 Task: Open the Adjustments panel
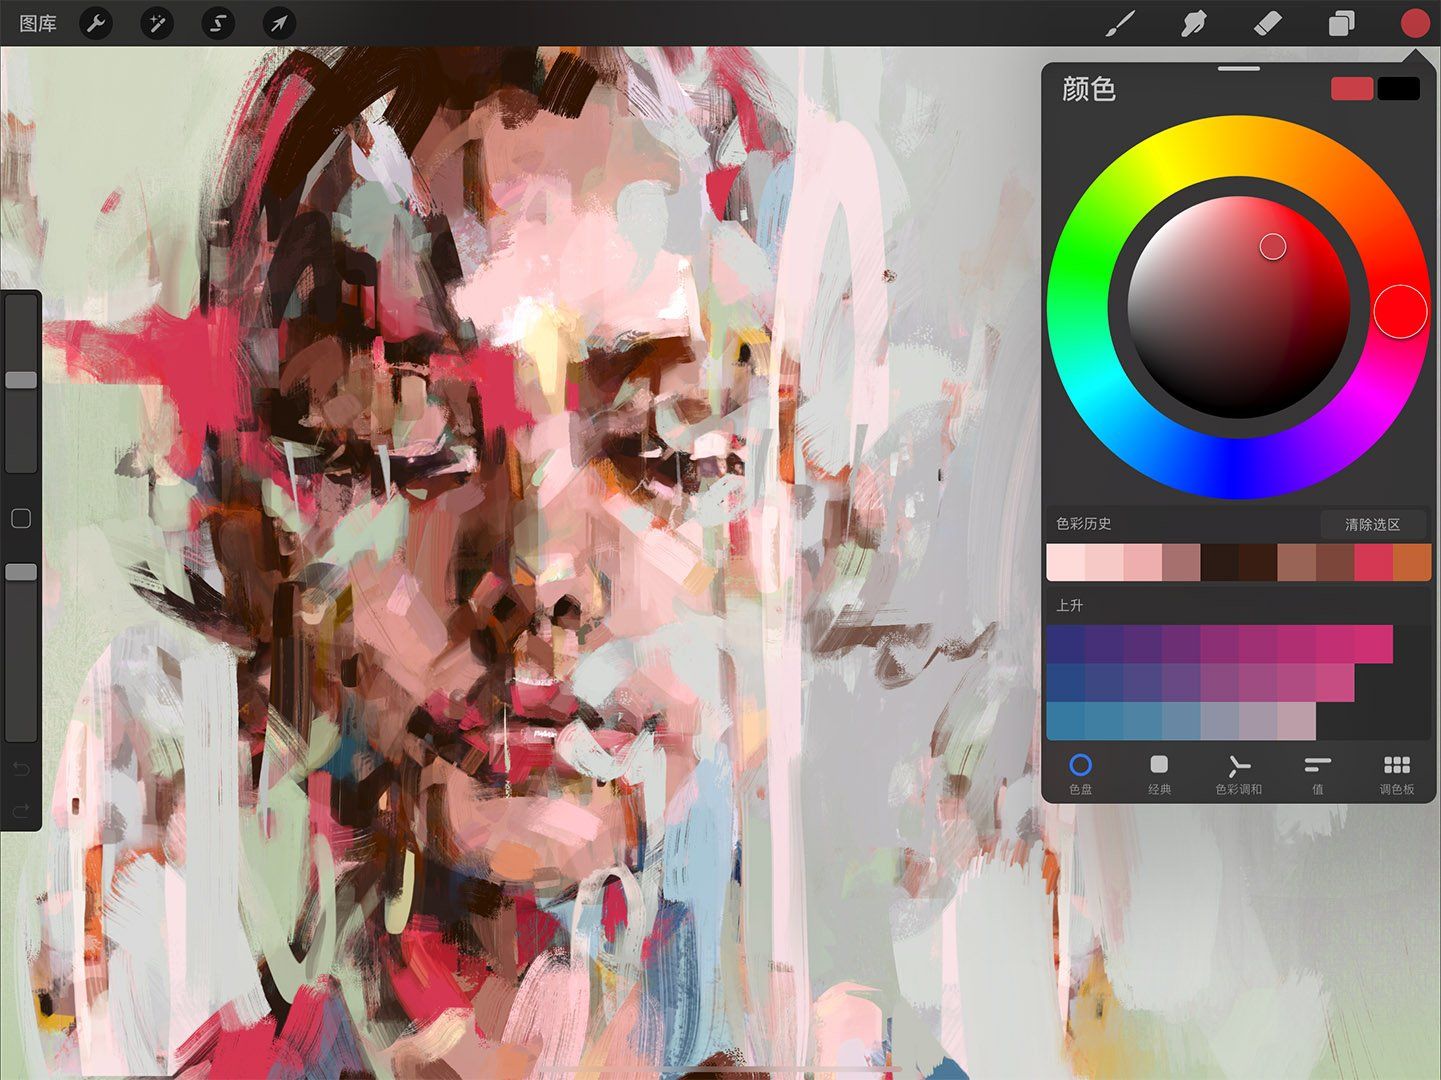[156, 23]
